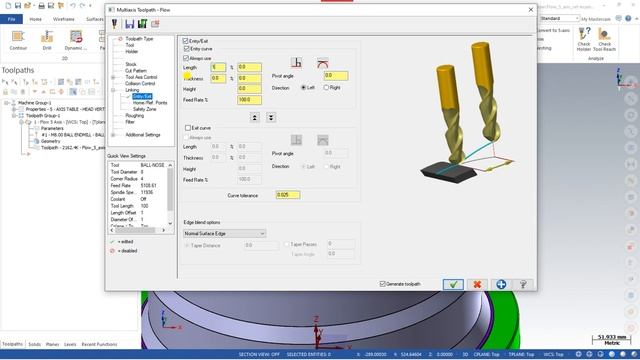Switch to Recent Functions tab
The height and width of the screenshot is (360, 640).
[x=99, y=344]
